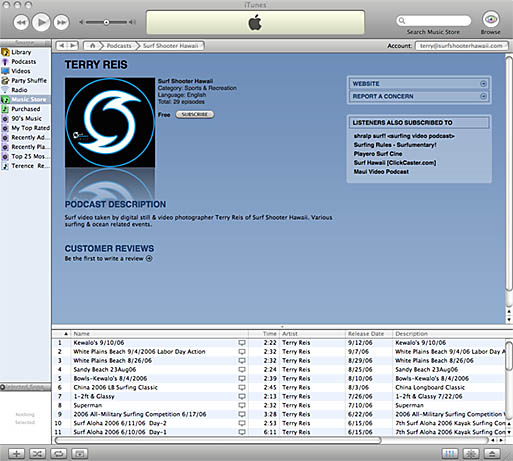The height and width of the screenshot is (461, 513).
Task: Sort by the Description column header
Action: click(449, 334)
